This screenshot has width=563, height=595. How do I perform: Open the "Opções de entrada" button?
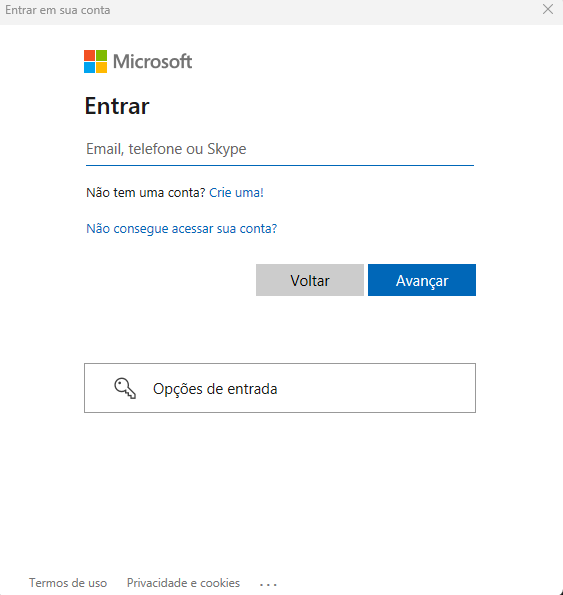(280, 388)
